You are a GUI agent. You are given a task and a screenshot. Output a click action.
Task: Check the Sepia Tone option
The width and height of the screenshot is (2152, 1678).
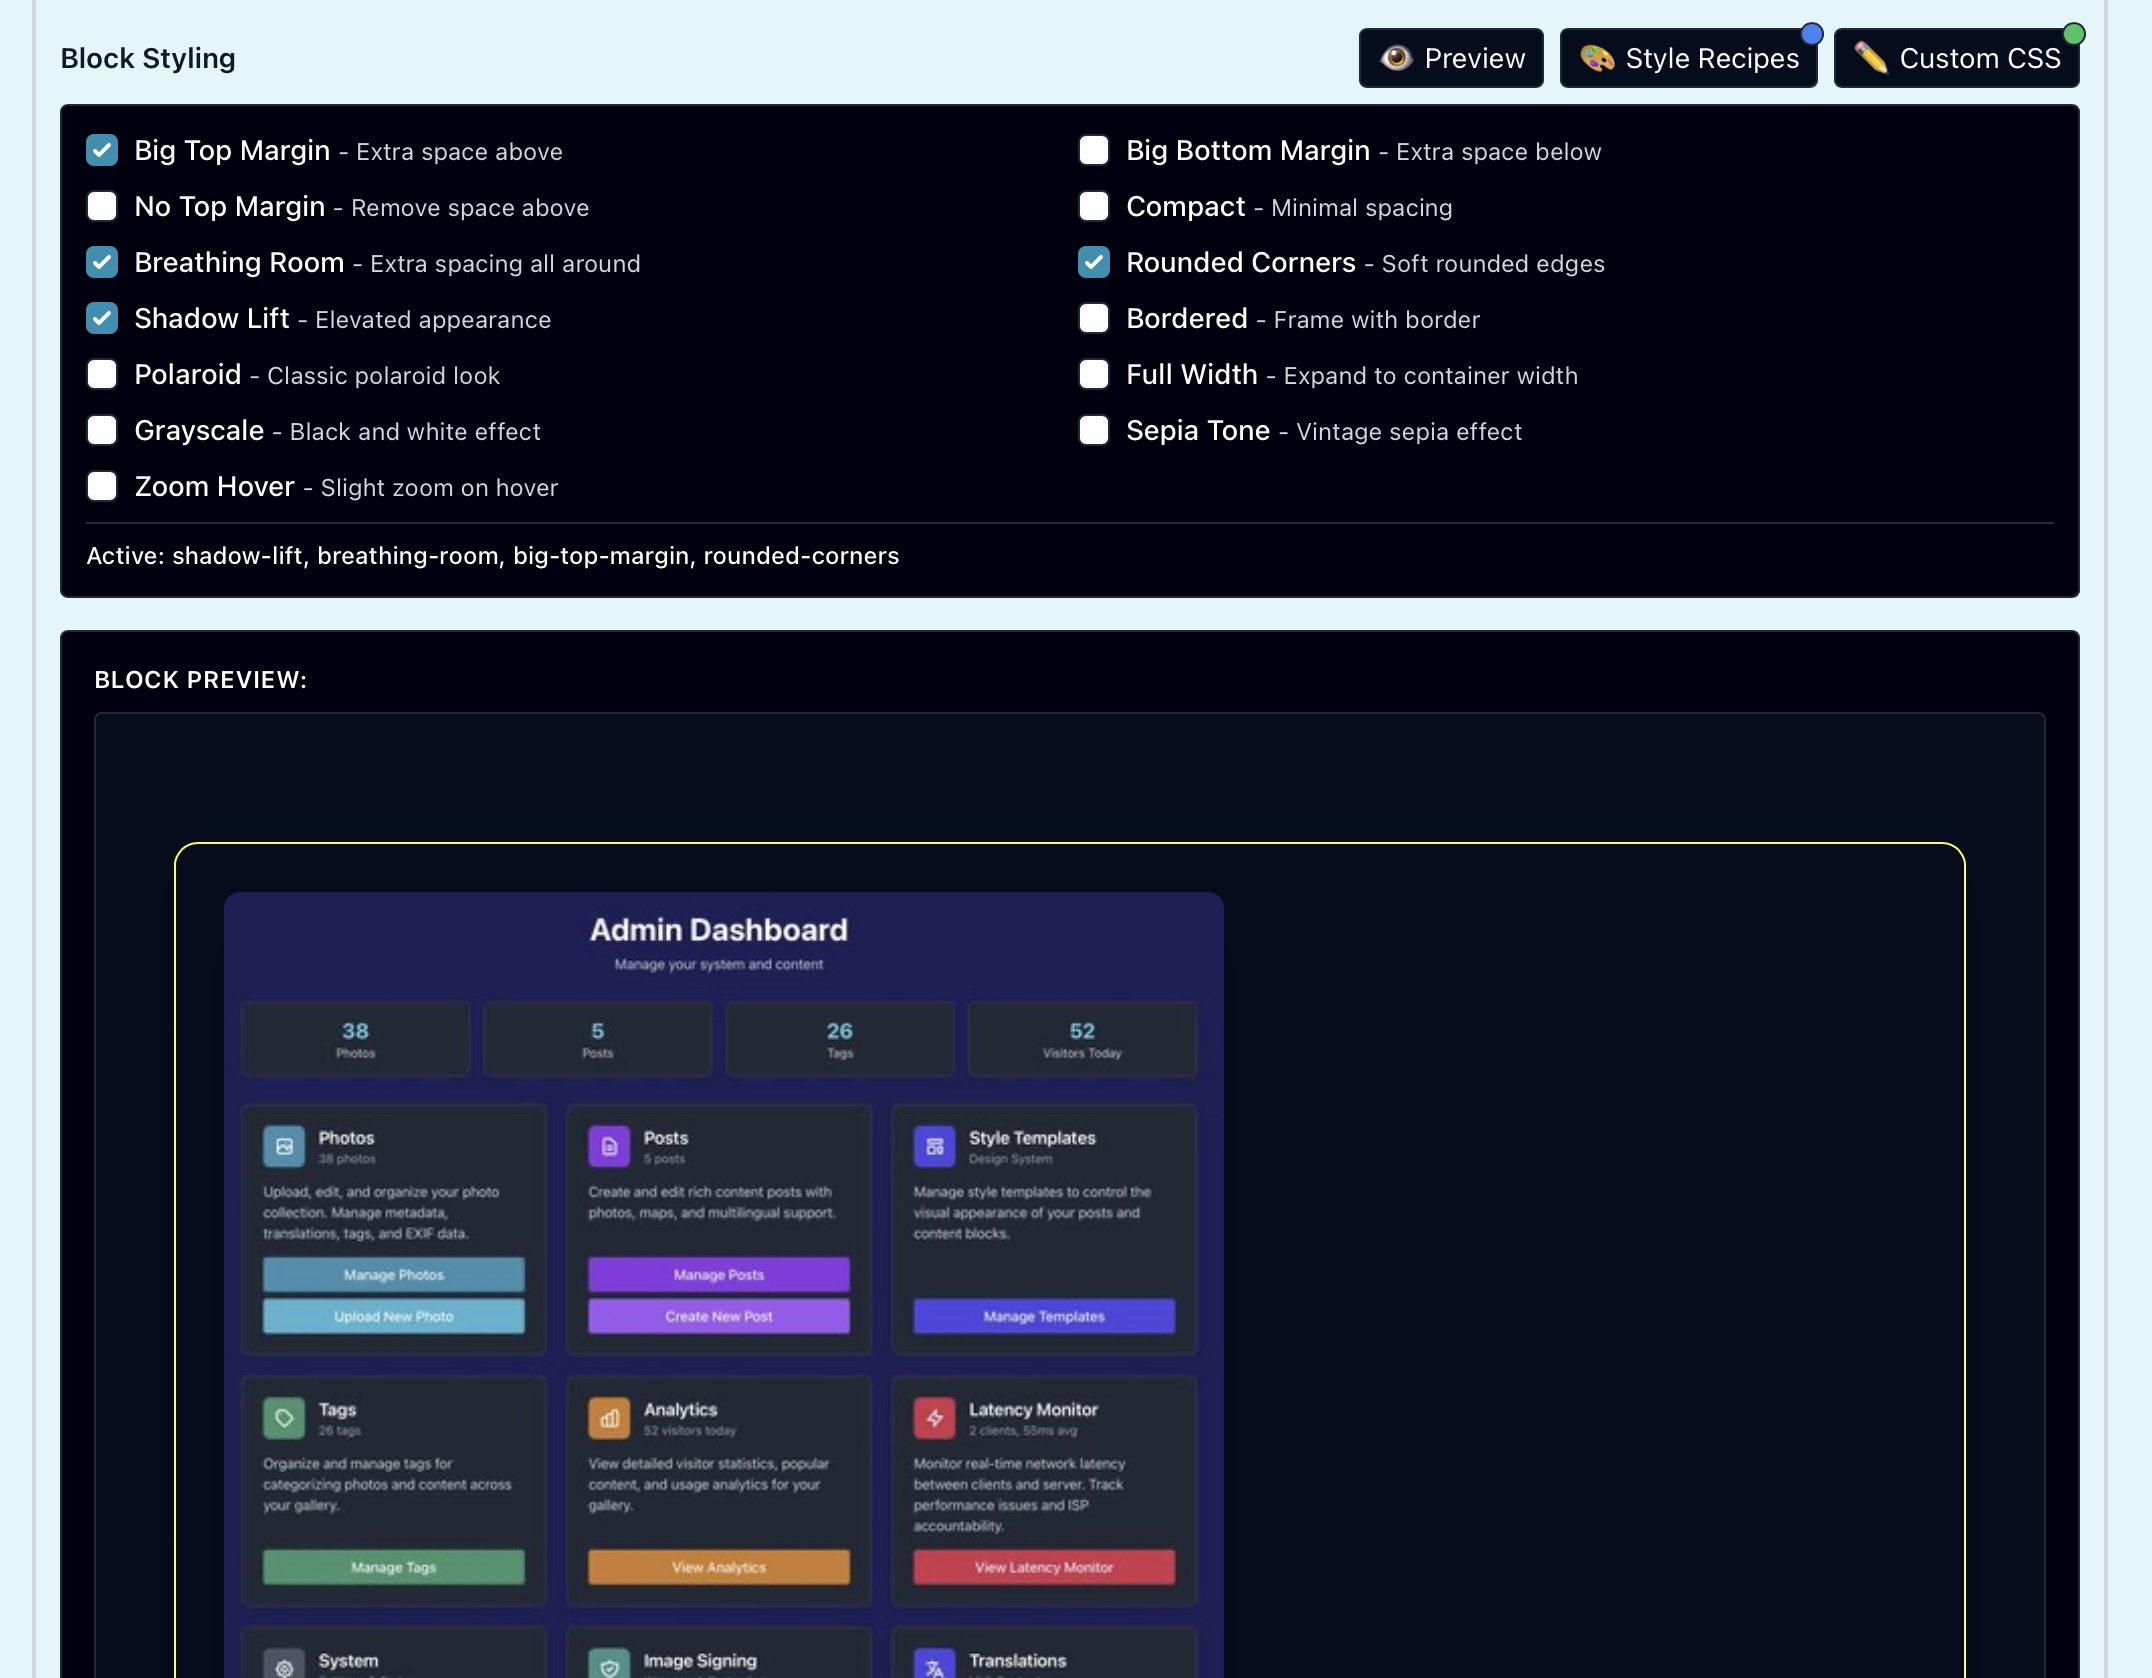1094,430
